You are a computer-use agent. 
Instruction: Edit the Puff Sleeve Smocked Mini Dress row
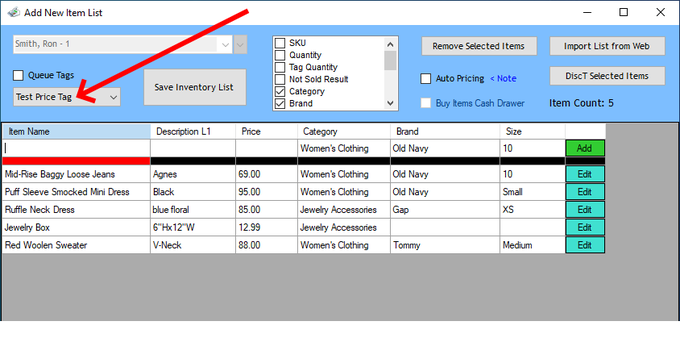click(585, 192)
